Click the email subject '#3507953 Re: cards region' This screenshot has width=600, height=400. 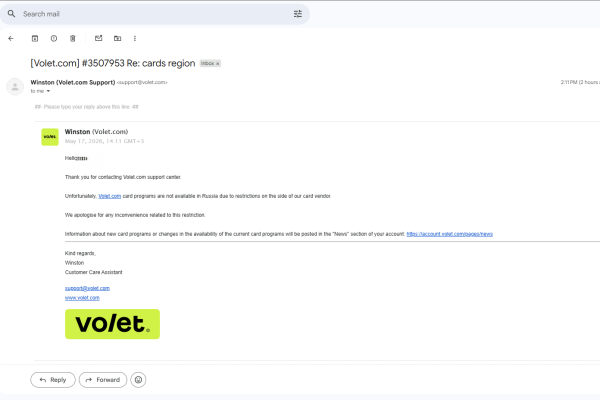tap(139, 63)
